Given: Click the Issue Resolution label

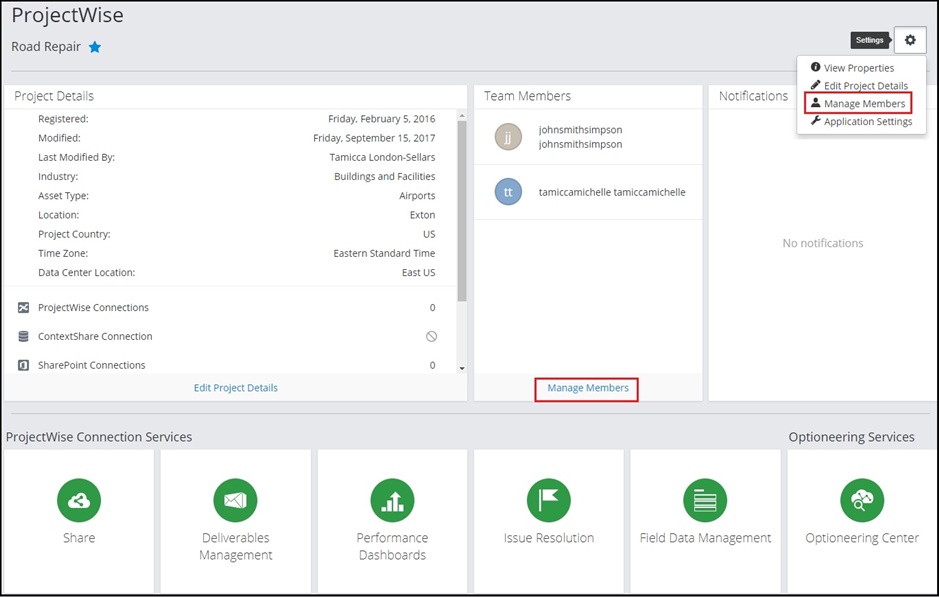Looking at the screenshot, I should point(549,538).
